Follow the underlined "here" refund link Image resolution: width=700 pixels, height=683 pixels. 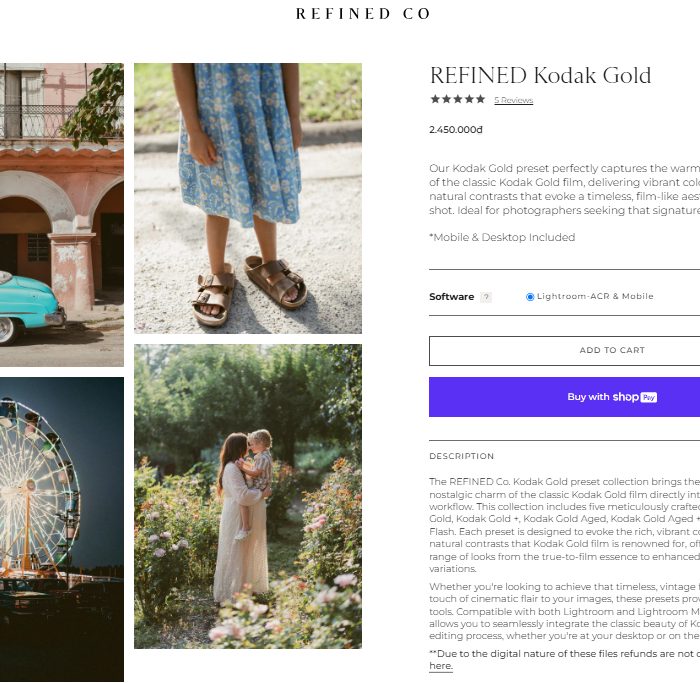(441, 666)
